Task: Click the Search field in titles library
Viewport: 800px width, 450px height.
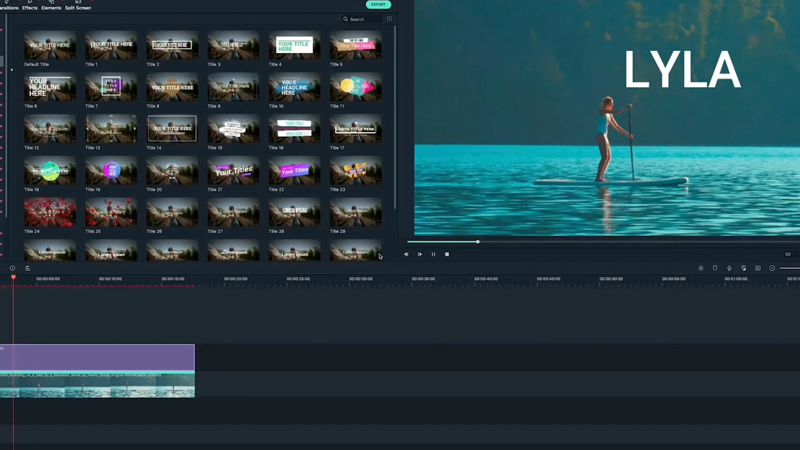Action: [362, 19]
